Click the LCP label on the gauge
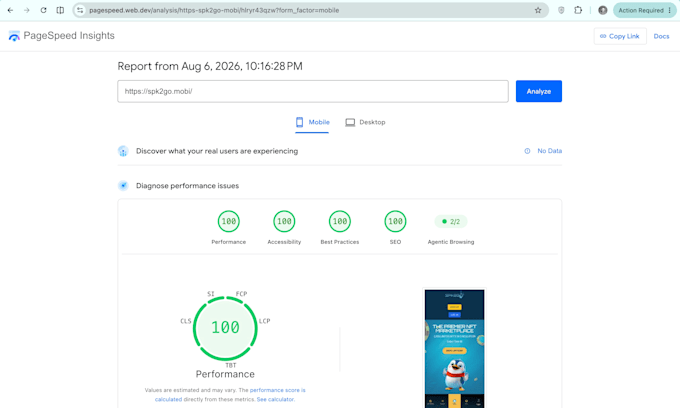680x408 pixels. point(265,321)
